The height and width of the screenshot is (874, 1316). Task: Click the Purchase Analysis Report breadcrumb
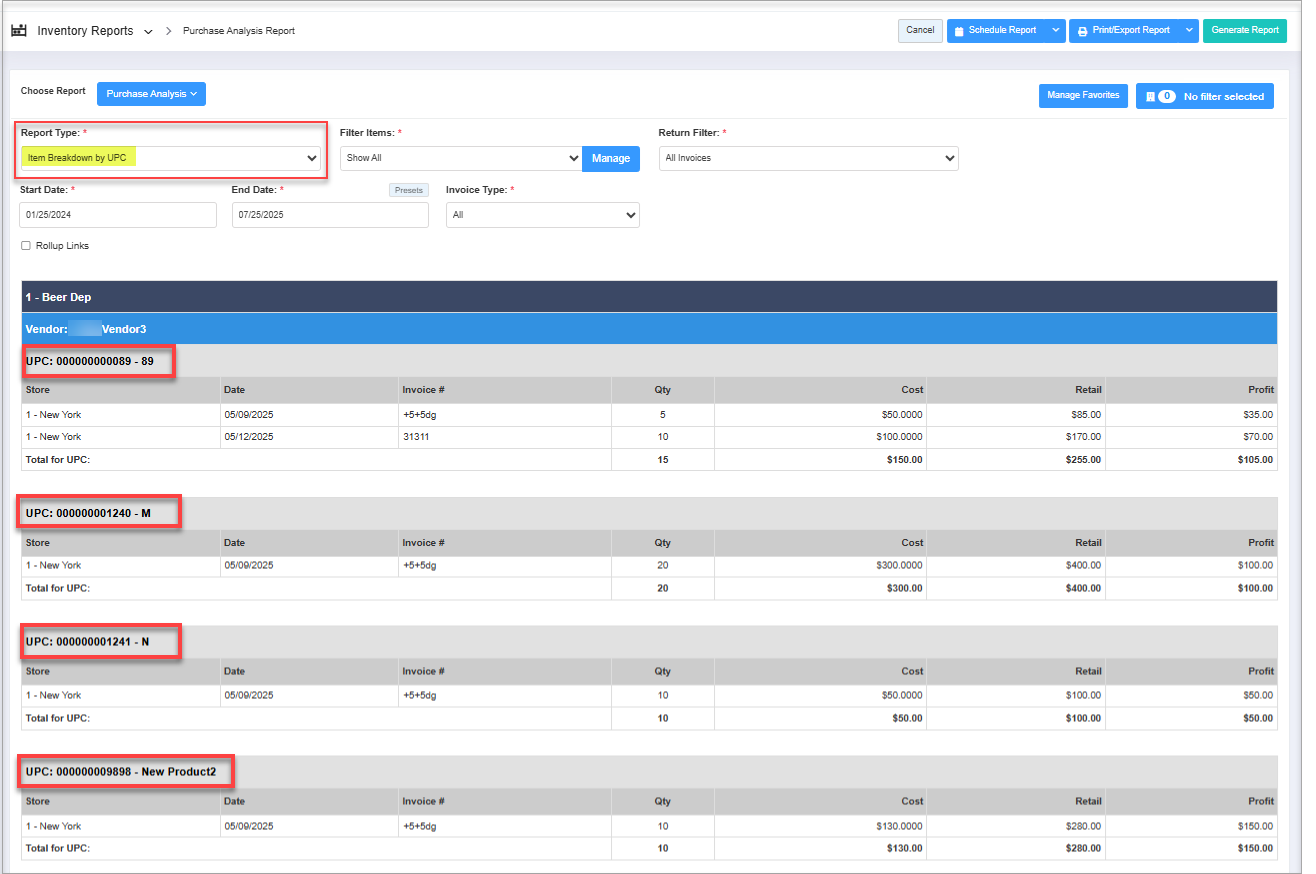coord(239,31)
